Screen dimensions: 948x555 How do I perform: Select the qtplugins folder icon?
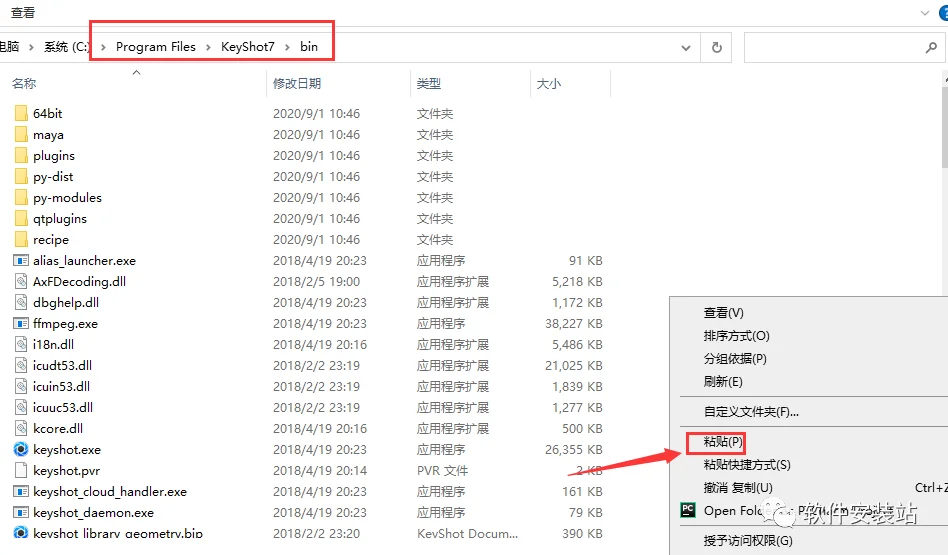21,218
